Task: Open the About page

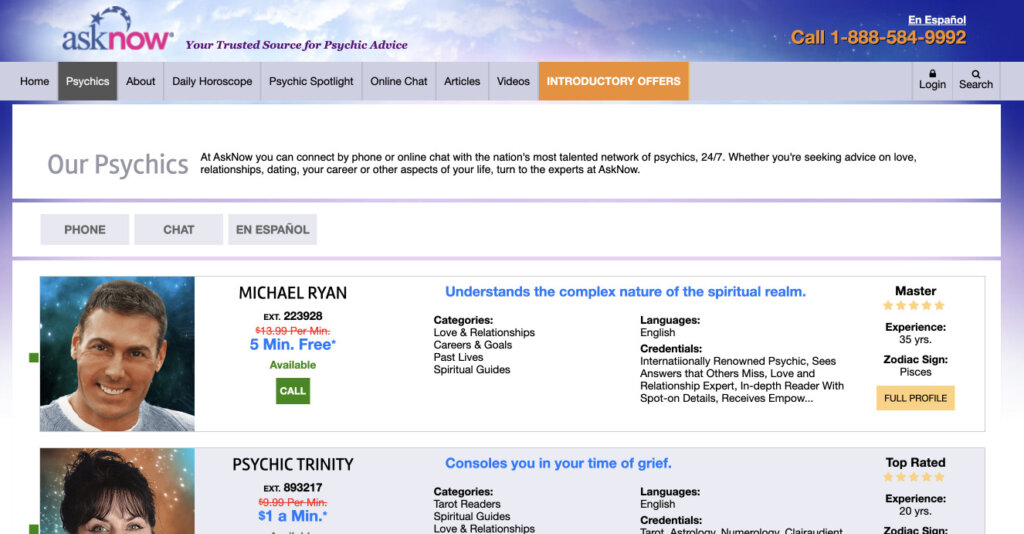Action: 140,81
